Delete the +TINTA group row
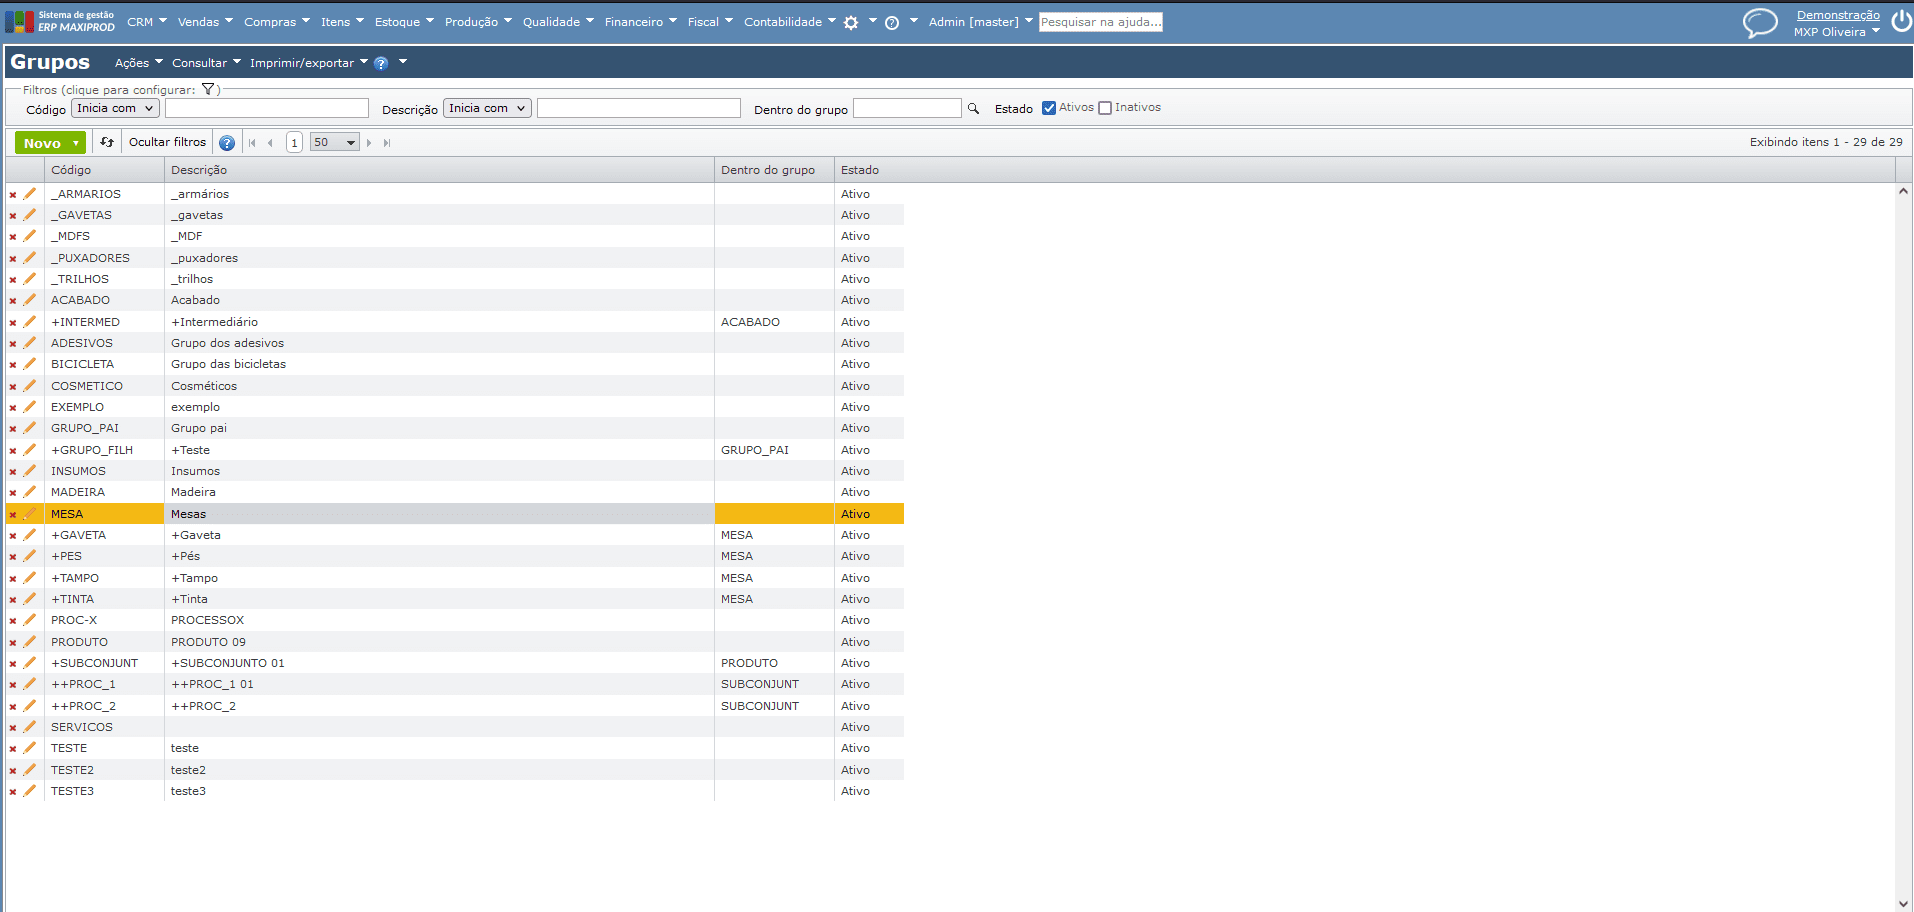Viewport: 1914px width, 912px height. pyautogui.click(x=13, y=600)
